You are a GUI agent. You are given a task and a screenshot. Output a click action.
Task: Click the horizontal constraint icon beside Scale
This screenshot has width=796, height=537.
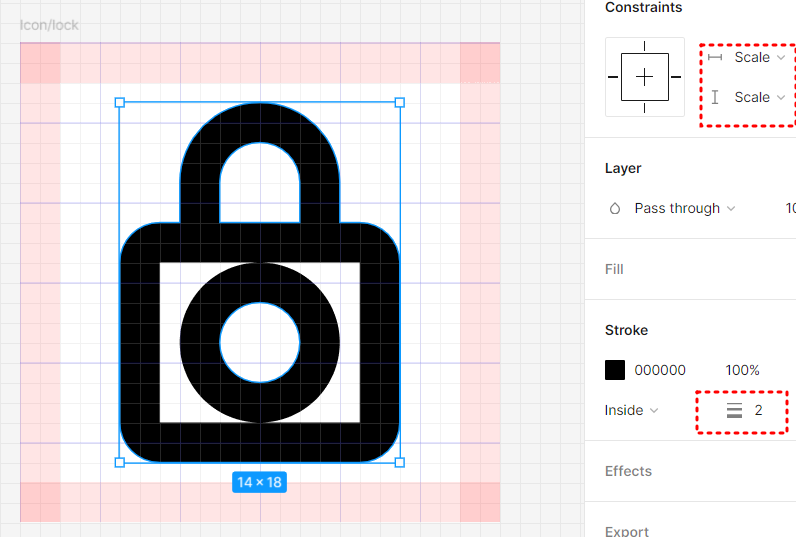[715, 57]
